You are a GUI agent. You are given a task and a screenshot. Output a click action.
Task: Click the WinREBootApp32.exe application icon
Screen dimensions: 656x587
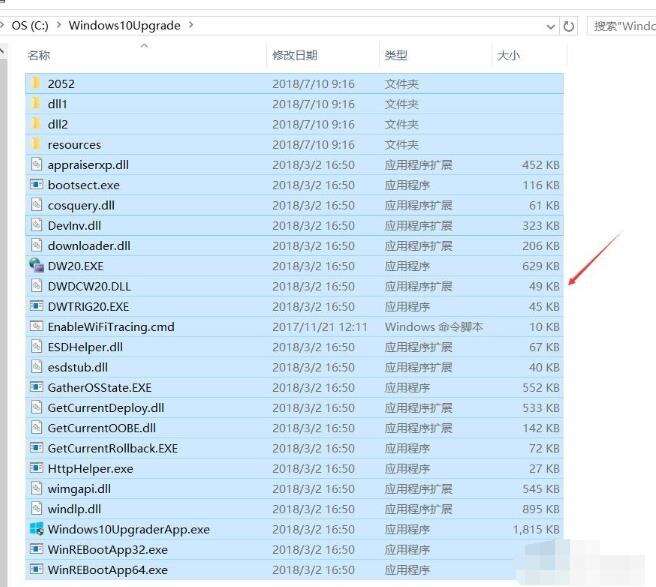(36, 549)
